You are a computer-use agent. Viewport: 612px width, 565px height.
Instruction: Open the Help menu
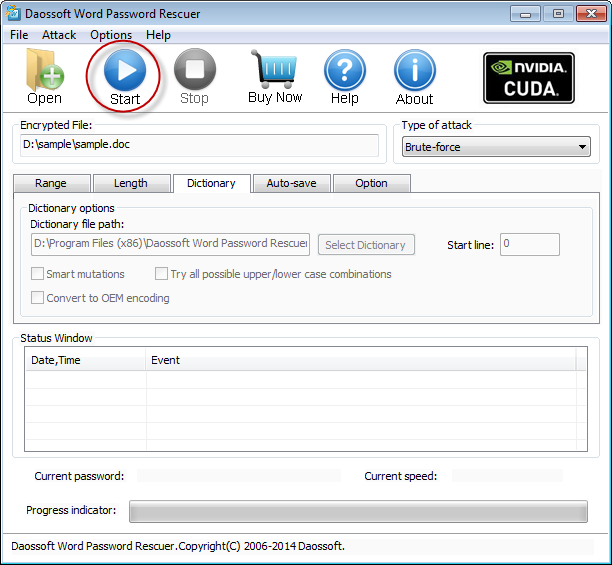click(x=158, y=35)
